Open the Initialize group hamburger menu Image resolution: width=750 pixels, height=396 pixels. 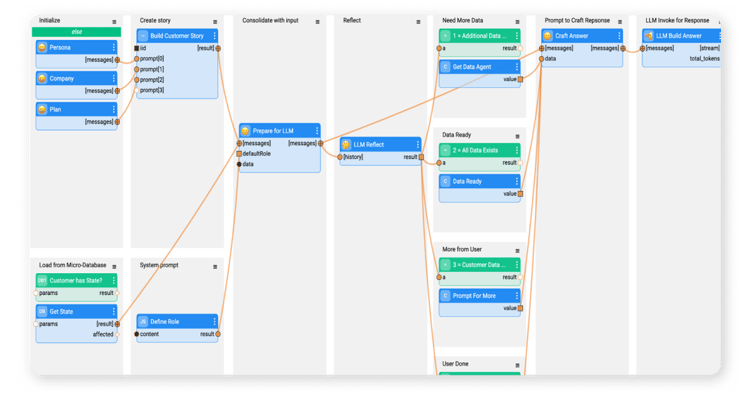click(114, 22)
